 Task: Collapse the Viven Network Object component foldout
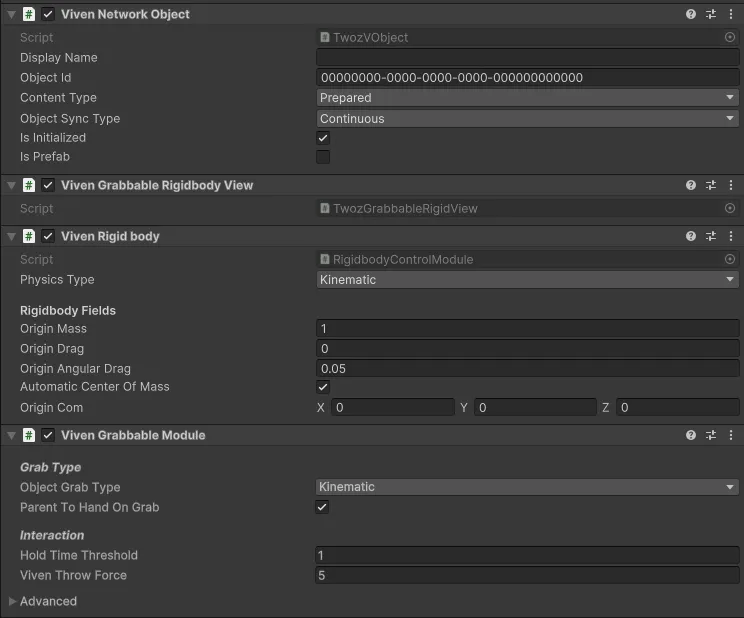coord(11,15)
